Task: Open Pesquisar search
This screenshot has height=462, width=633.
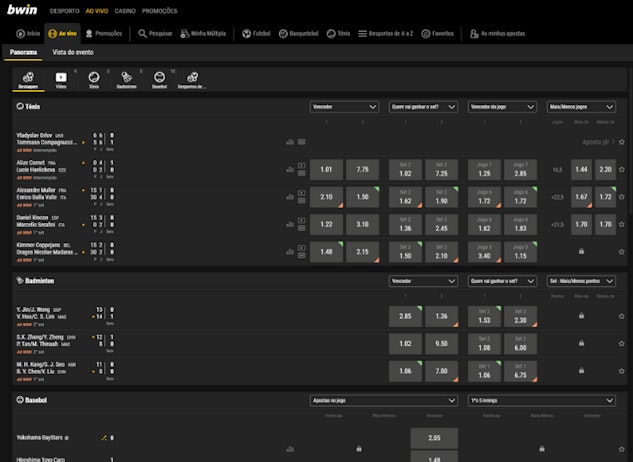Action: [155, 34]
